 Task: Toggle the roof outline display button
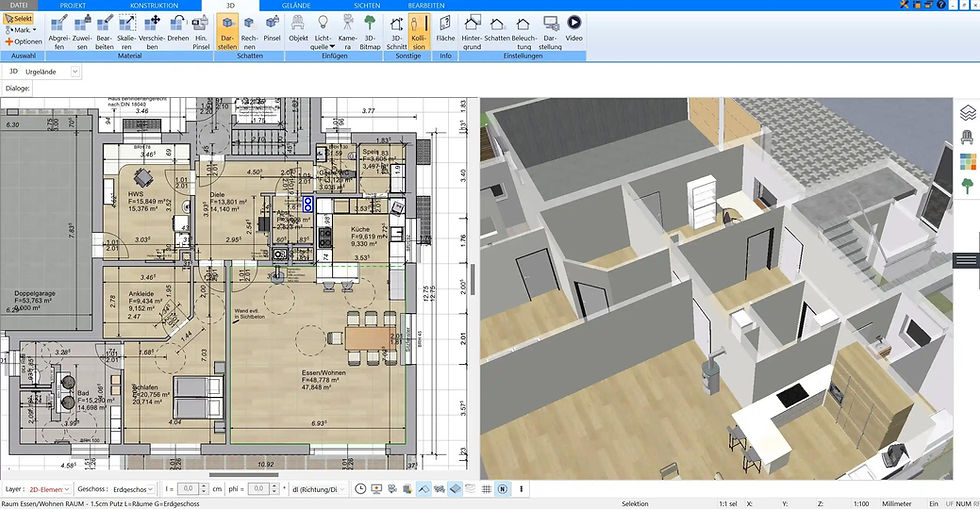click(423, 489)
